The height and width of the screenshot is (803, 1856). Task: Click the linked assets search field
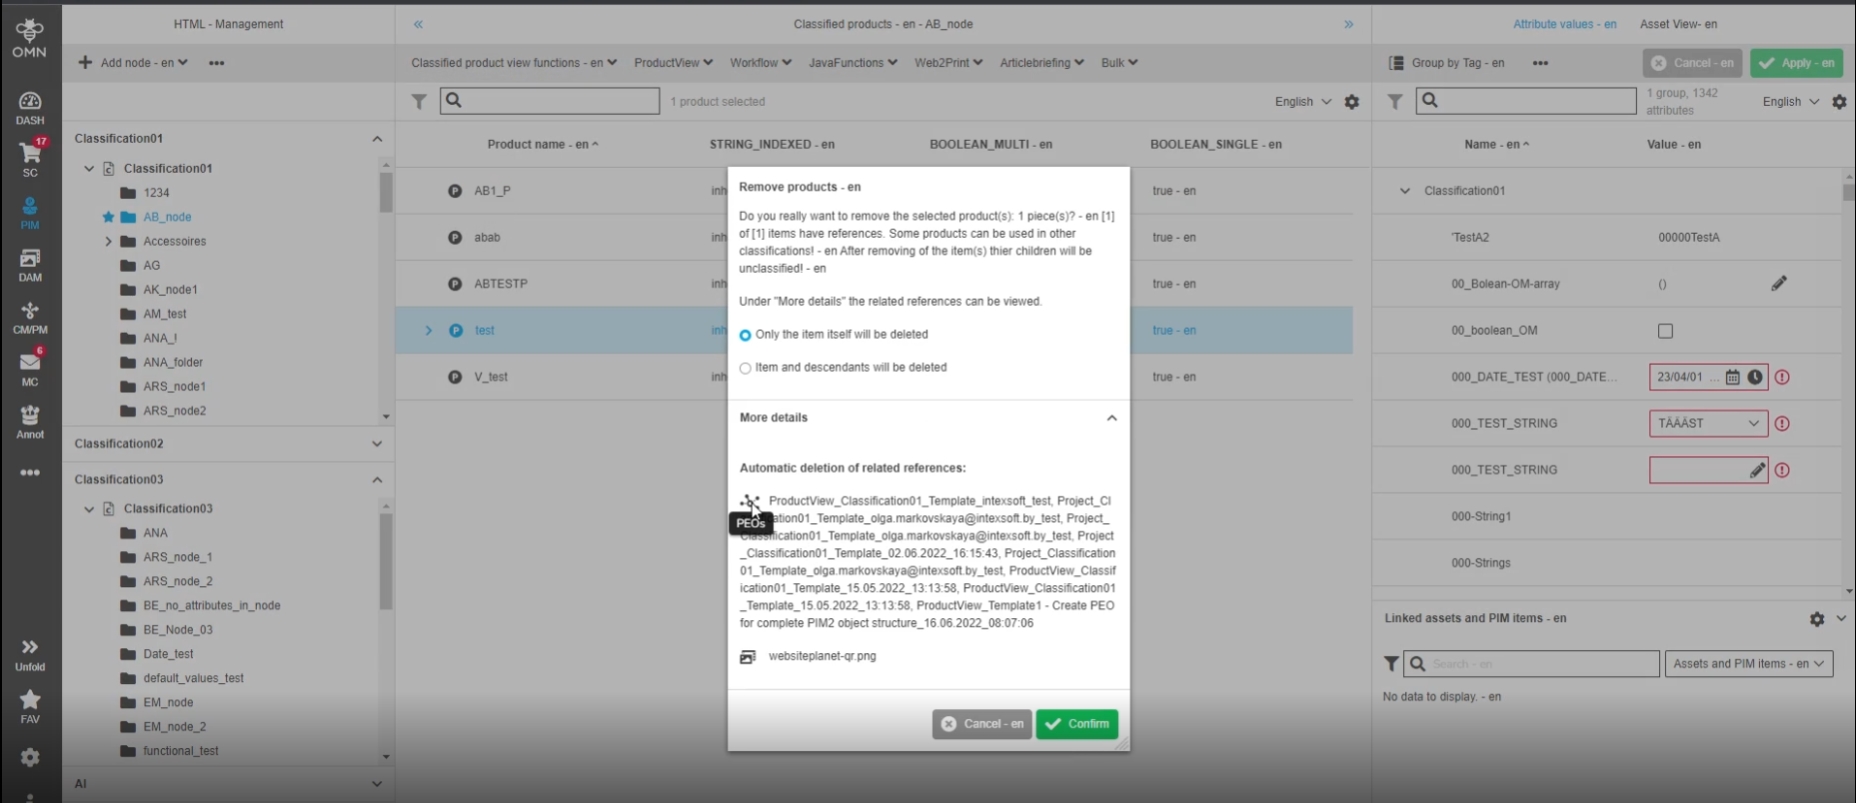[x=1532, y=663]
